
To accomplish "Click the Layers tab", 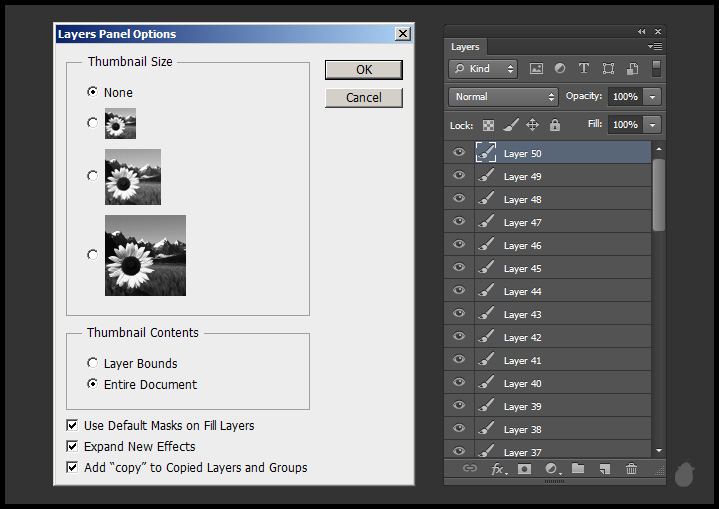I will coord(465,47).
